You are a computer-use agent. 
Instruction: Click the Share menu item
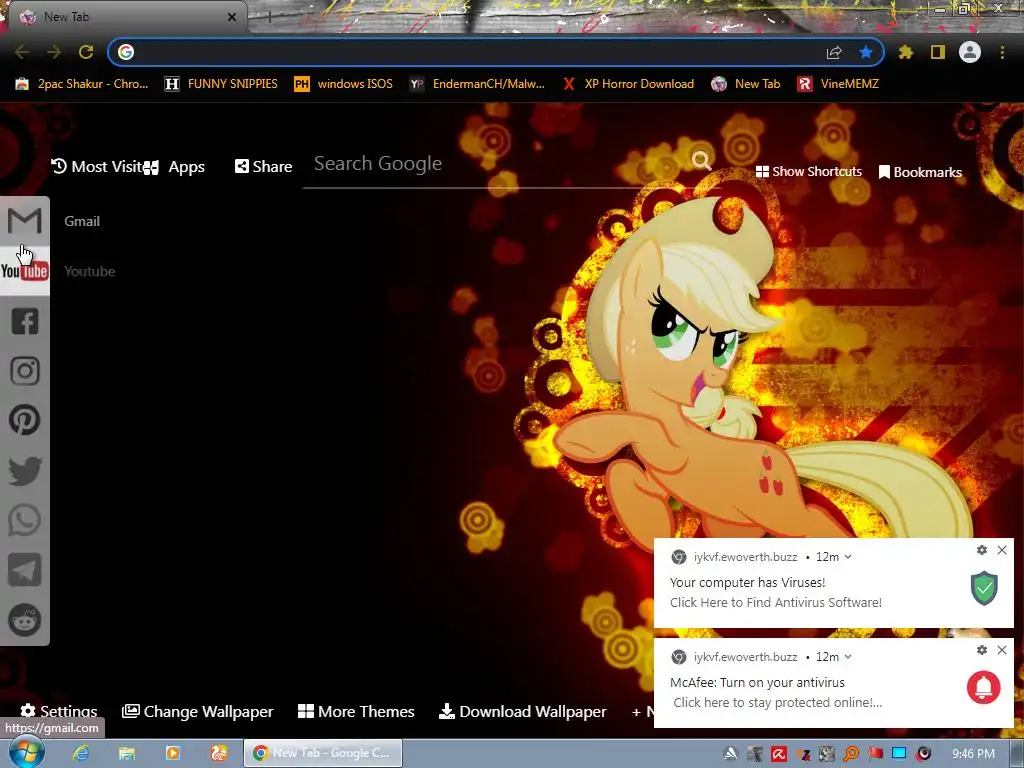263,167
